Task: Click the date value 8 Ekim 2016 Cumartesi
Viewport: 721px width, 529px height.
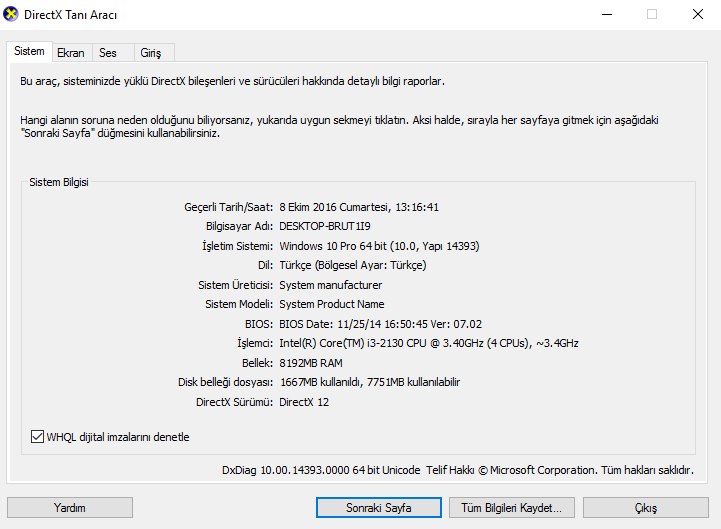Action: point(334,207)
